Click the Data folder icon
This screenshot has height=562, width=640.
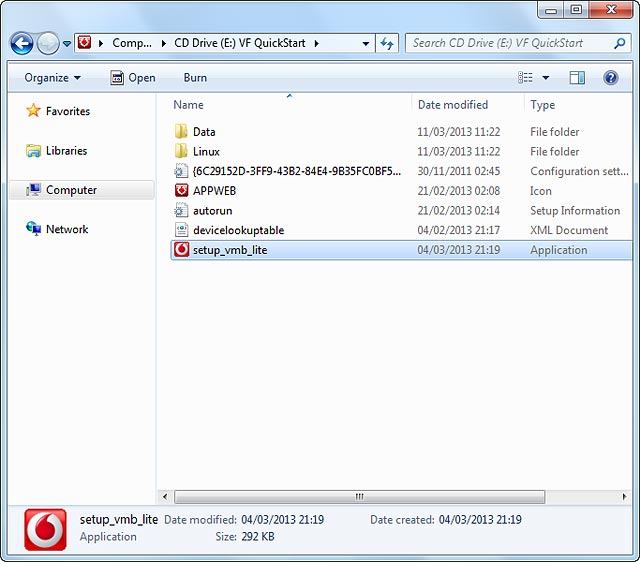coord(181,131)
